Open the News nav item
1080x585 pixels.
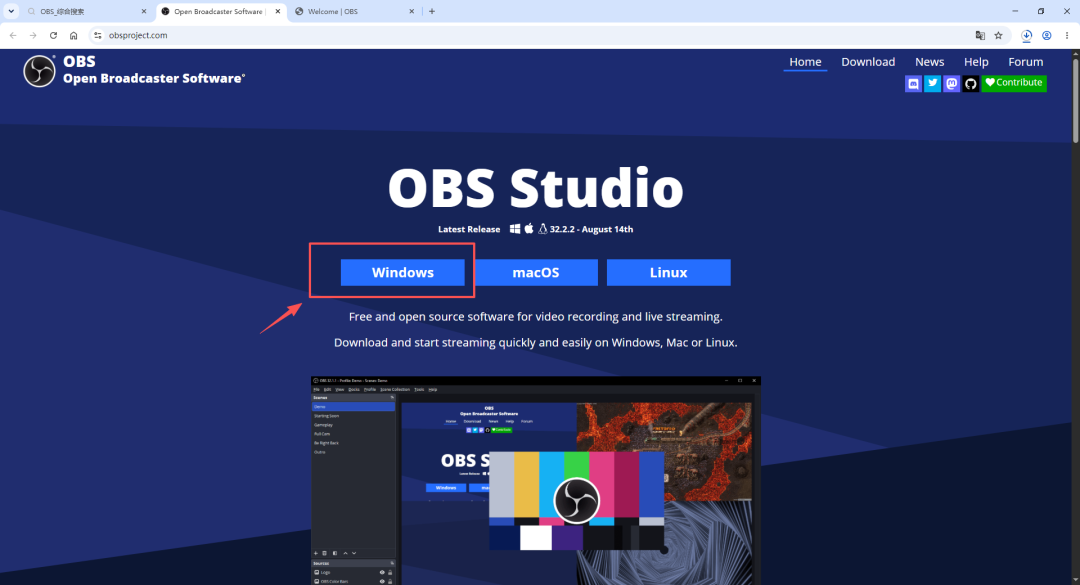click(929, 62)
